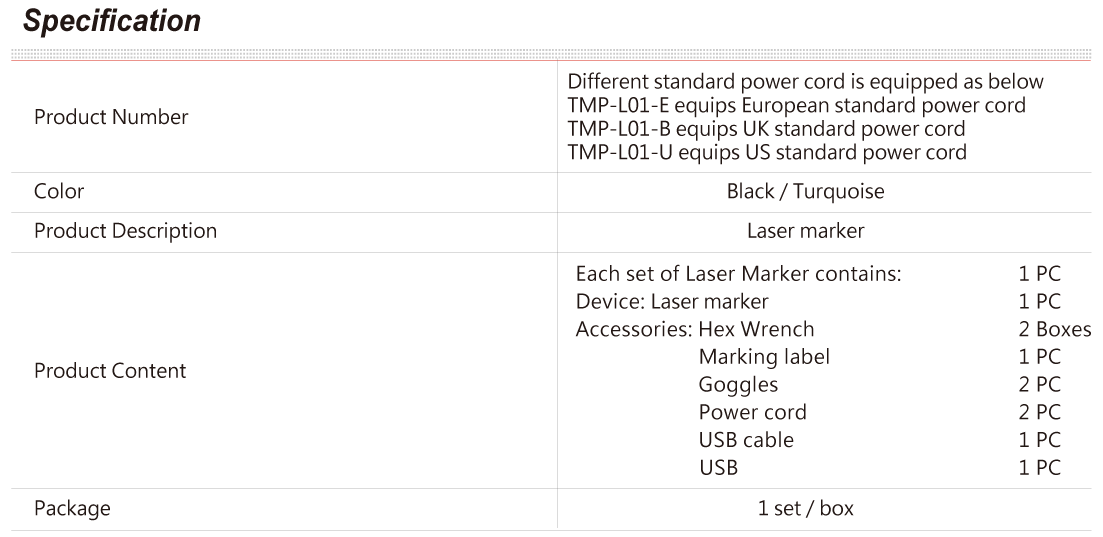Select the Color row label

[59, 191]
